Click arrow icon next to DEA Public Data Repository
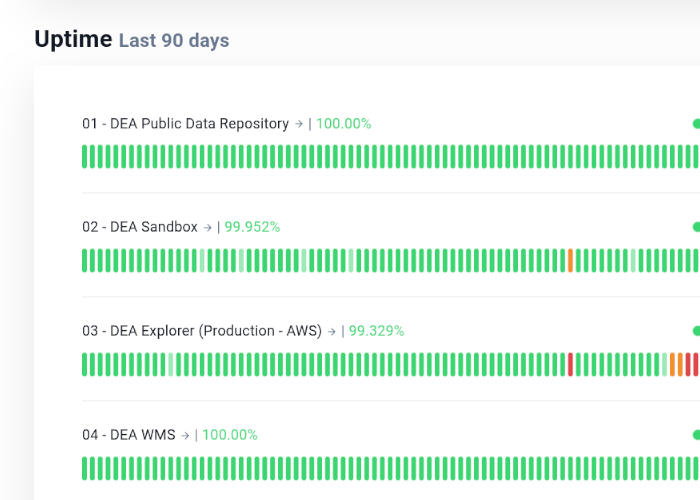 tap(299, 124)
